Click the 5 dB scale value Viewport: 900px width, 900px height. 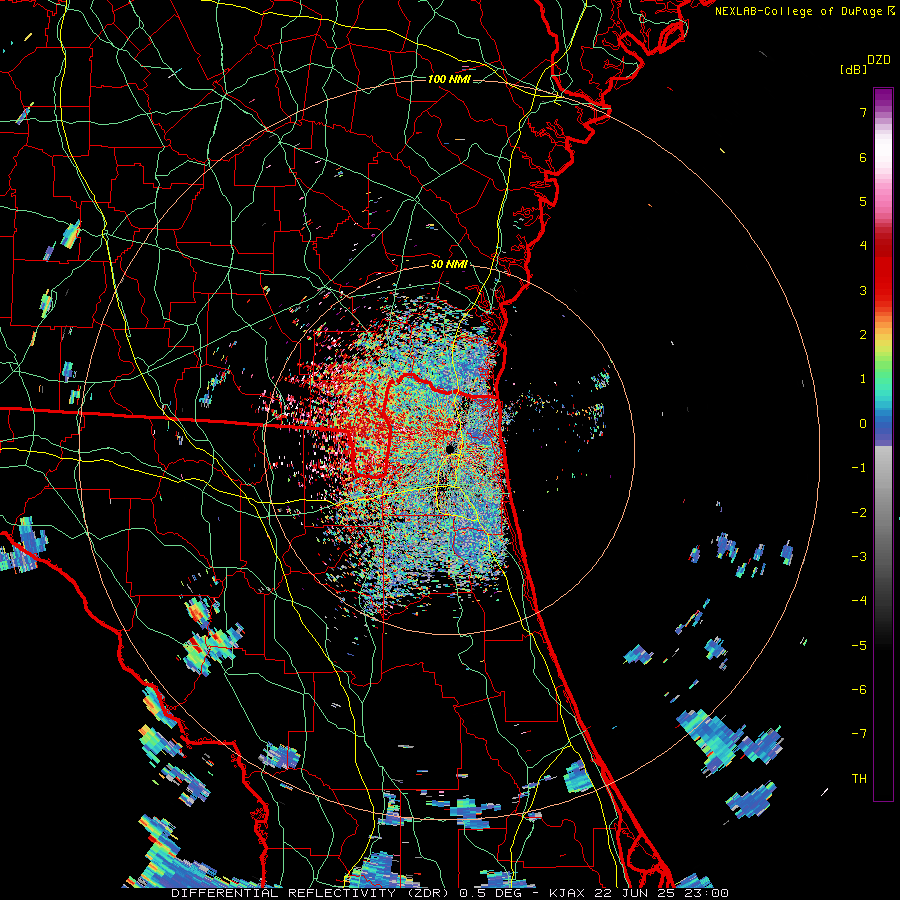(x=863, y=201)
